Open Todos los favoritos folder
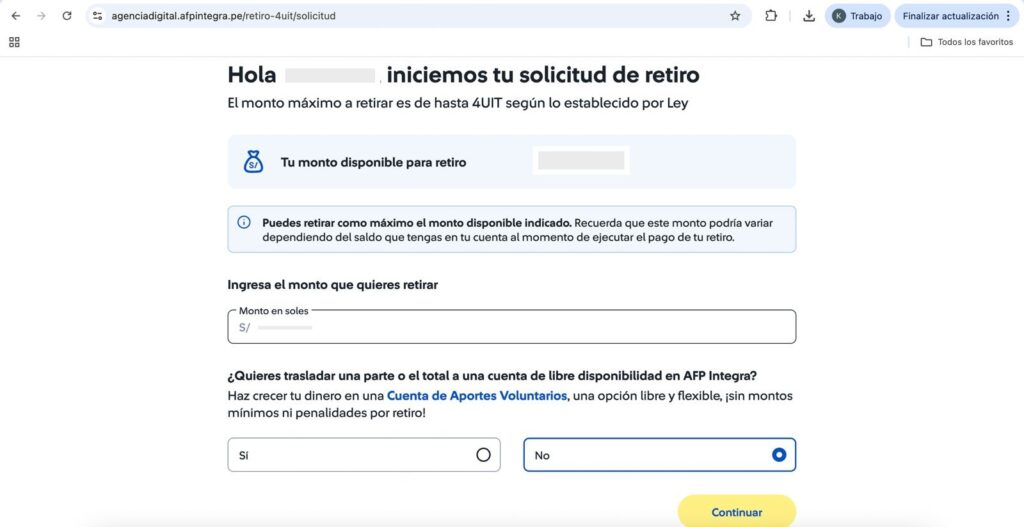This screenshot has height=527, width=1024. click(967, 42)
